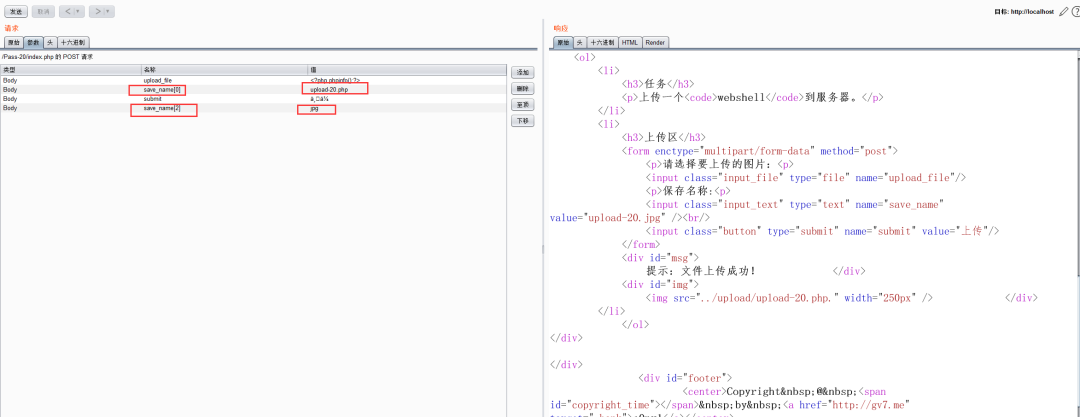Go back using the < history arrow
Image resolution: width=1080 pixels, height=417 pixels.
68,11
